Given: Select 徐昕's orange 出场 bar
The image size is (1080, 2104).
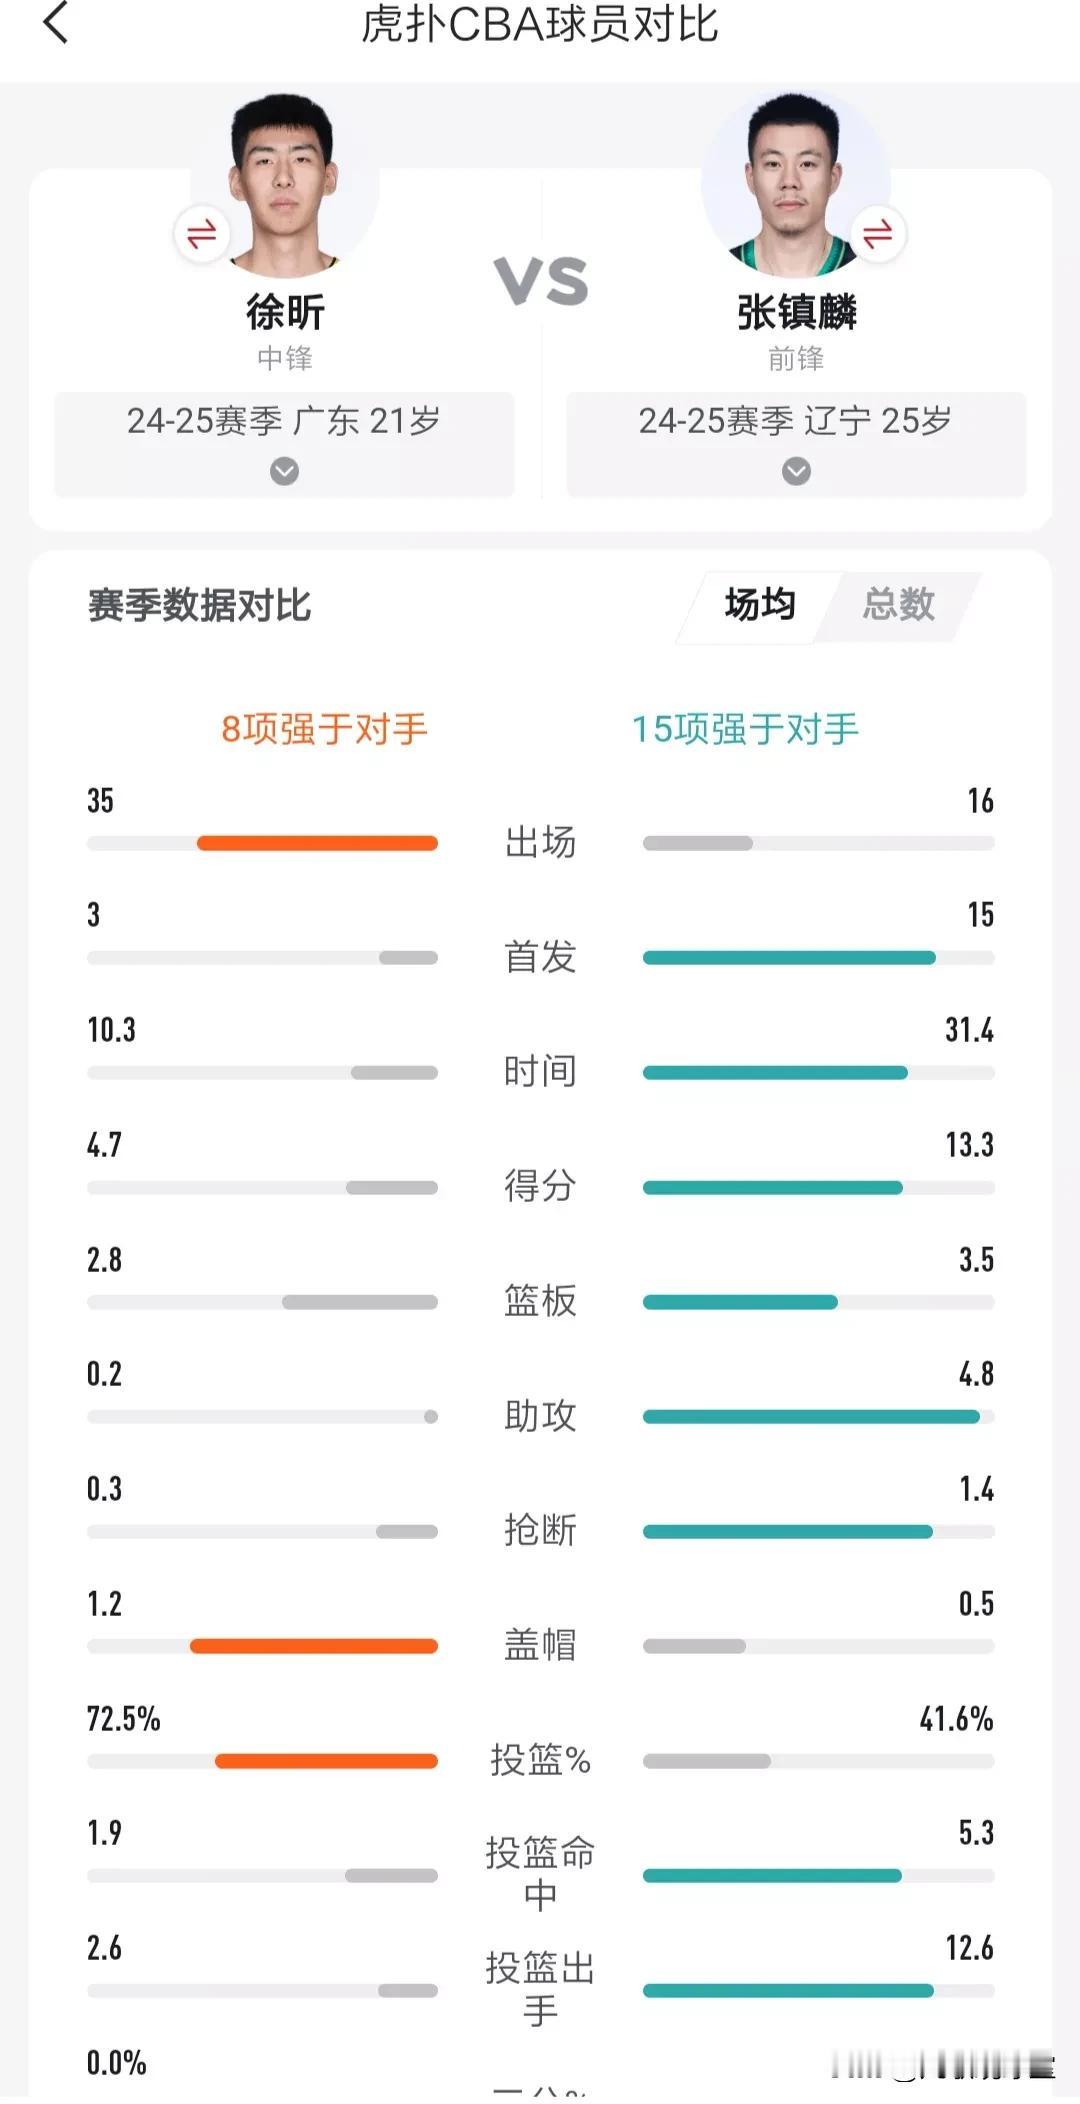Looking at the screenshot, I should (317, 843).
